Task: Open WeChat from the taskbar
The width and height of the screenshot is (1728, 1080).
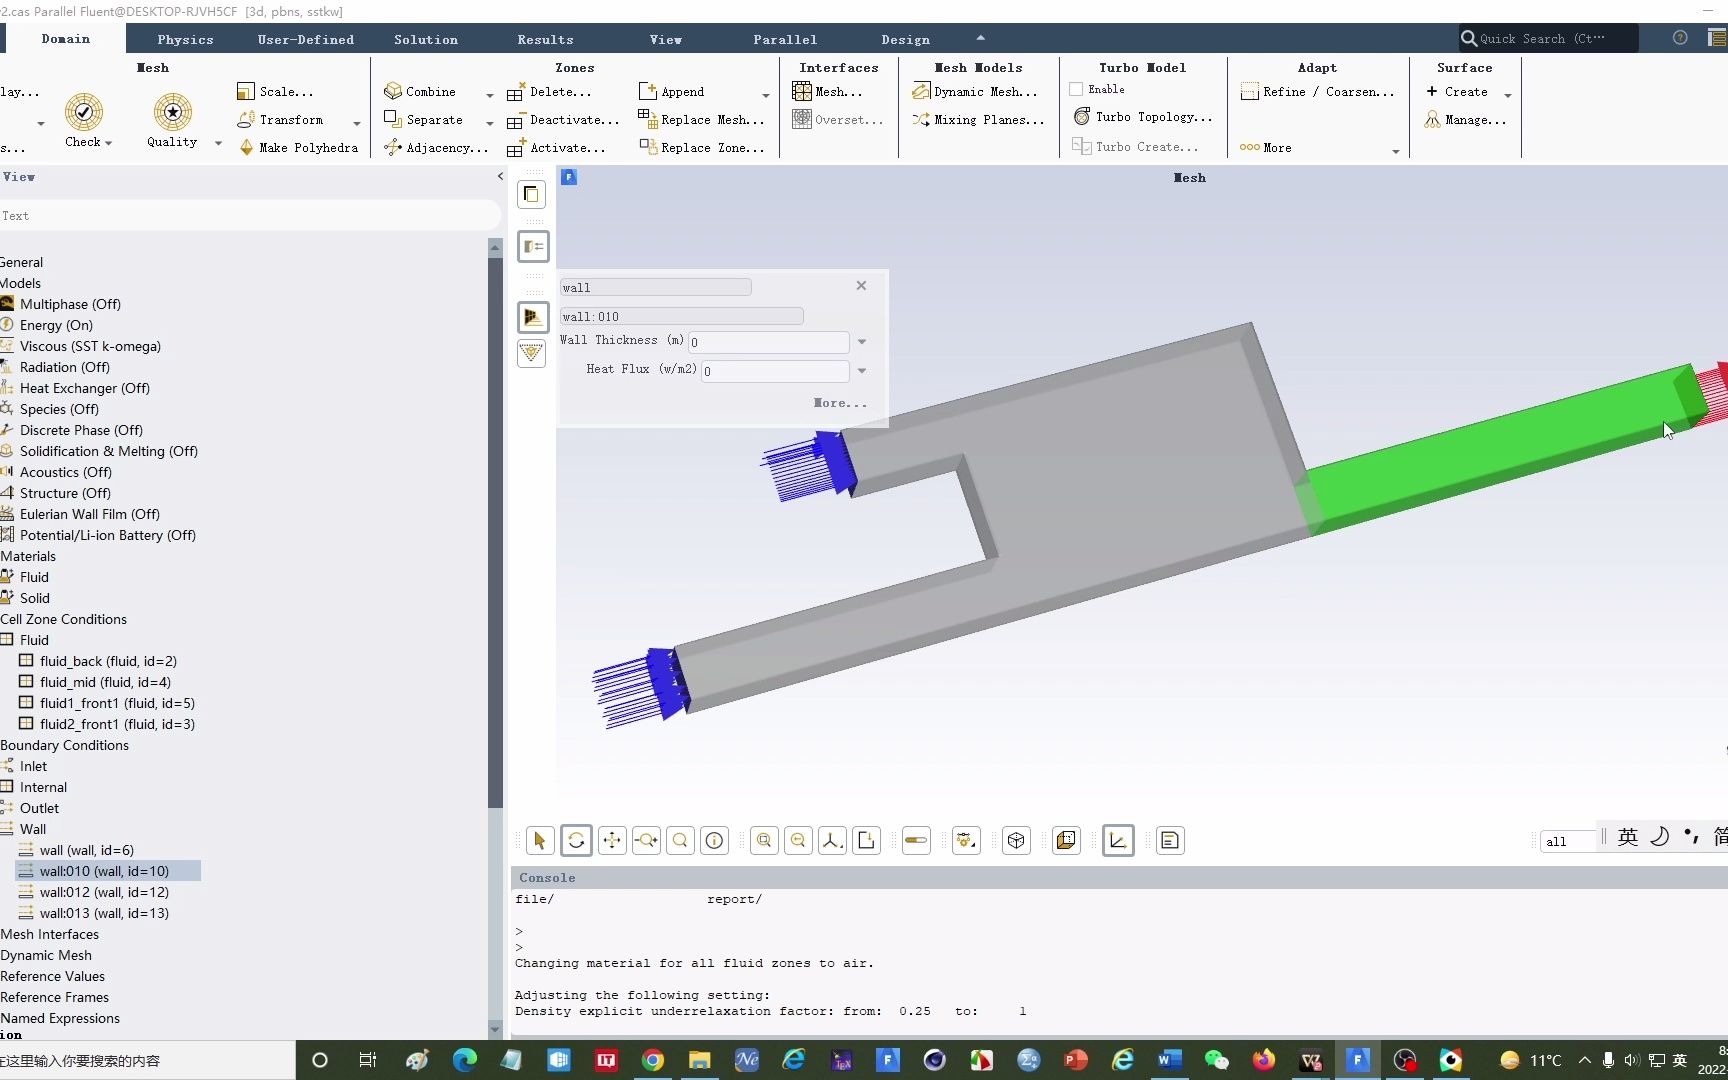Action: (x=1216, y=1060)
